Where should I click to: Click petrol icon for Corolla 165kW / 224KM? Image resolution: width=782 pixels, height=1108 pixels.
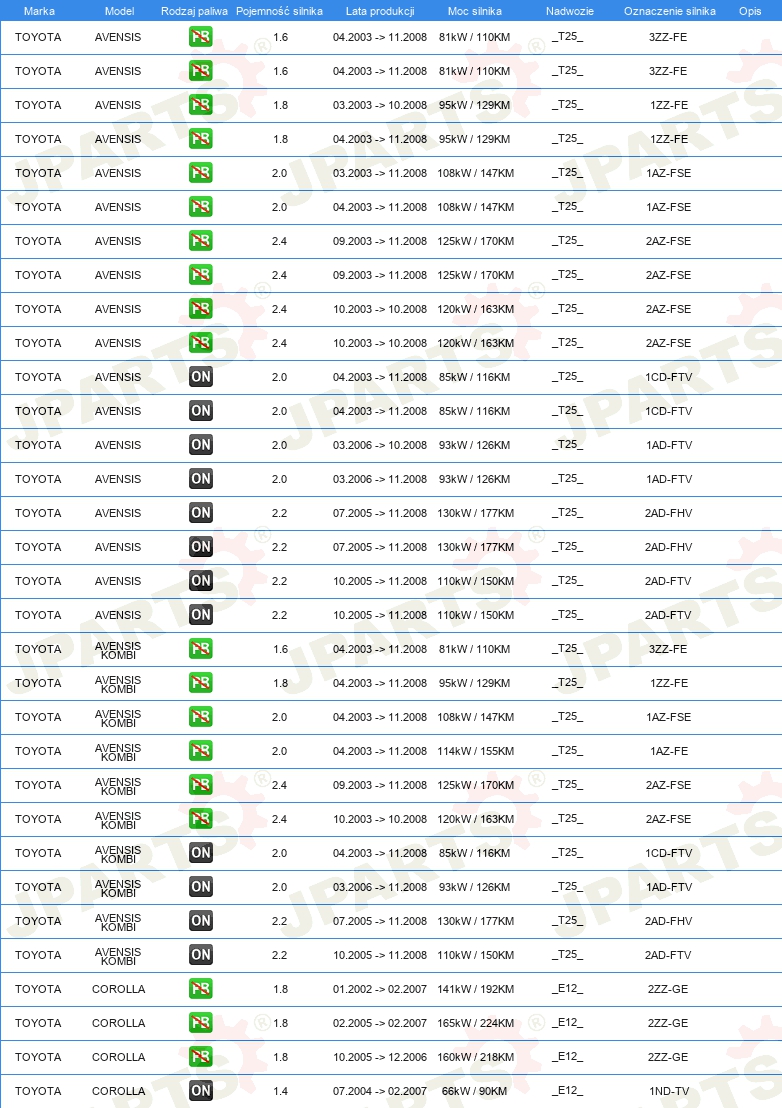pos(201,1022)
